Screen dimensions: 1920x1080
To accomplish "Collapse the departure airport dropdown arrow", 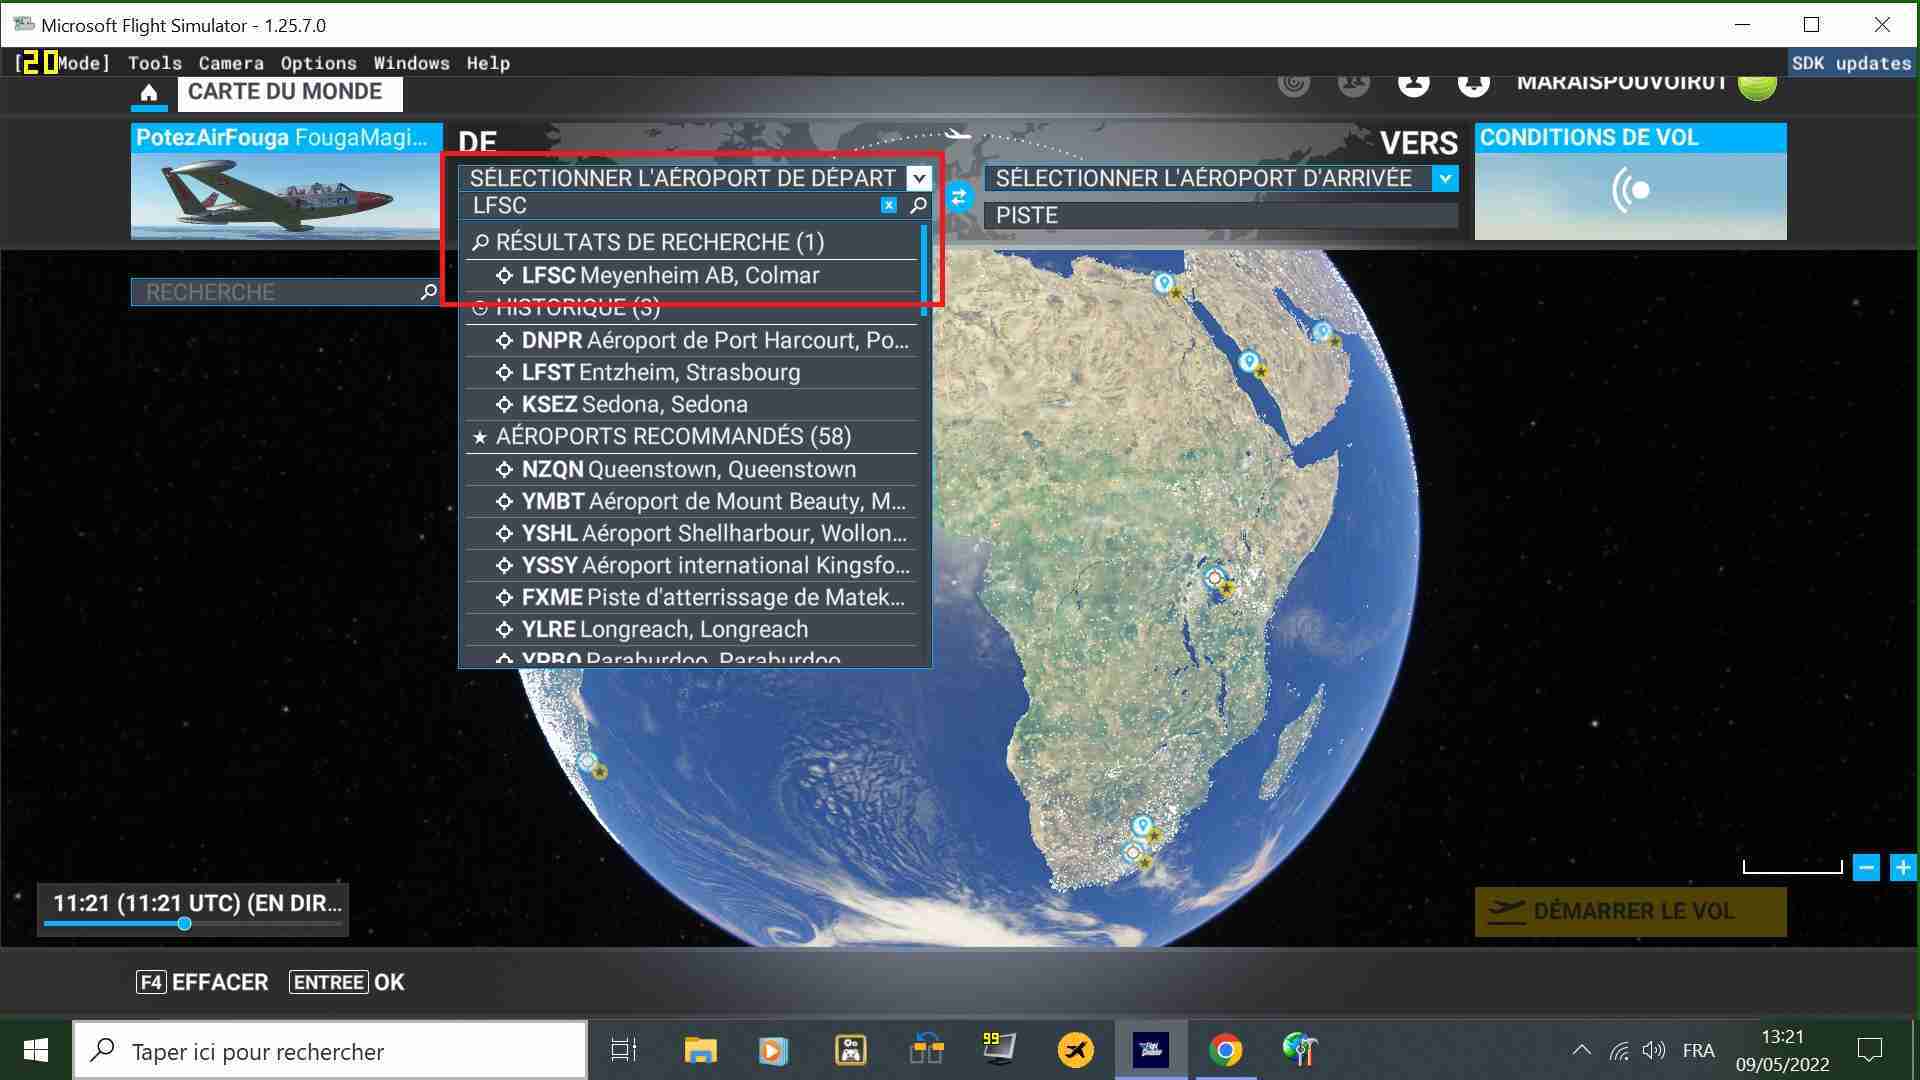I will (918, 178).
